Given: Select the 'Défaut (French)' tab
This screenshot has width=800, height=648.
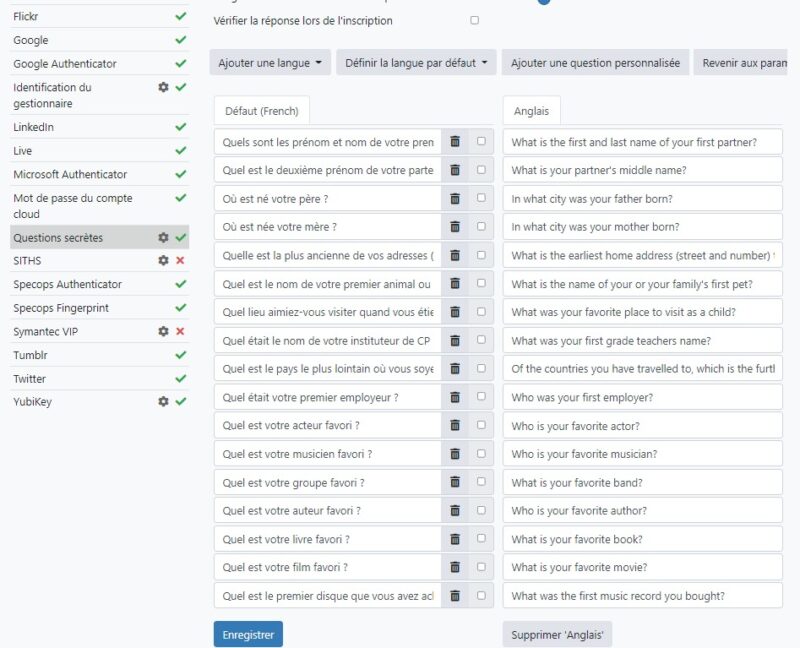Looking at the screenshot, I should point(261,111).
